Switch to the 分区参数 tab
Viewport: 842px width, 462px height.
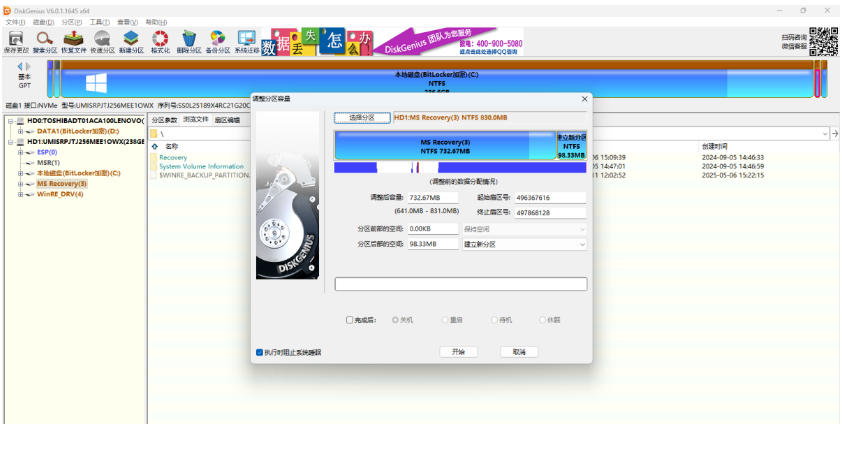coord(163,120)
